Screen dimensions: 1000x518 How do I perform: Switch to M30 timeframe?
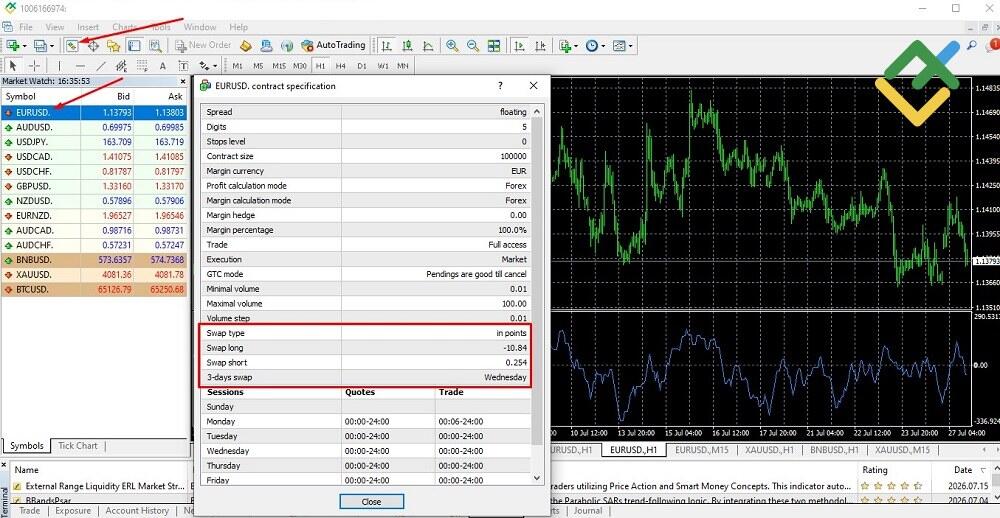click(300, 66)
